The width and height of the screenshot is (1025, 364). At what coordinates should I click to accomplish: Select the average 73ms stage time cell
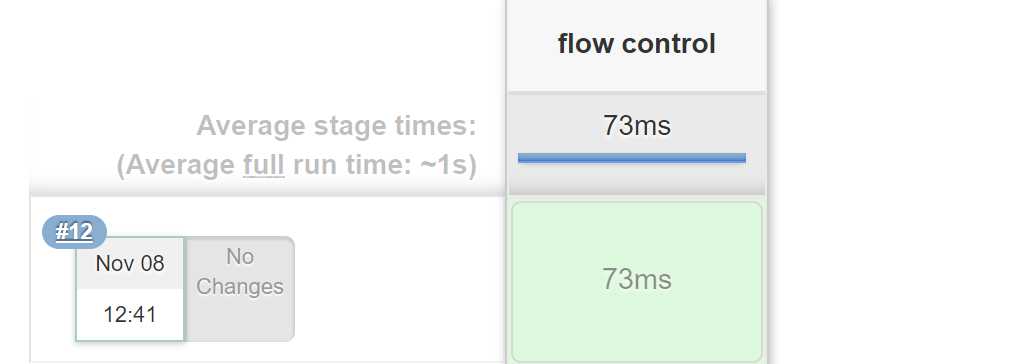pos(637,144)
